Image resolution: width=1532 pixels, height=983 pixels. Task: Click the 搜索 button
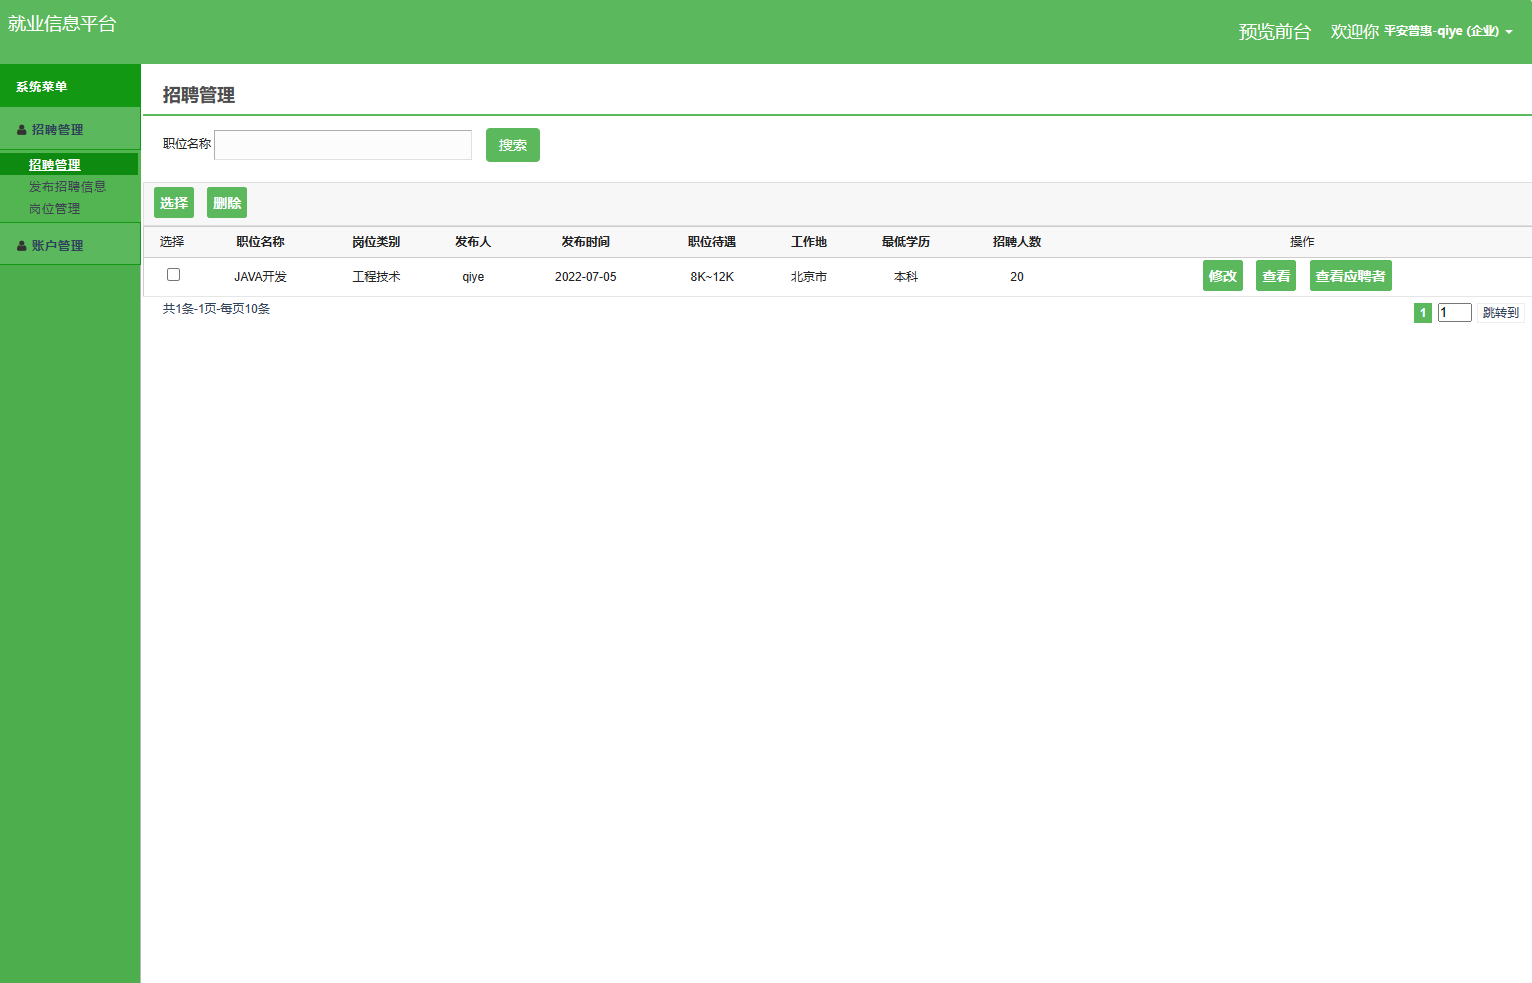[x=513, y=145]
